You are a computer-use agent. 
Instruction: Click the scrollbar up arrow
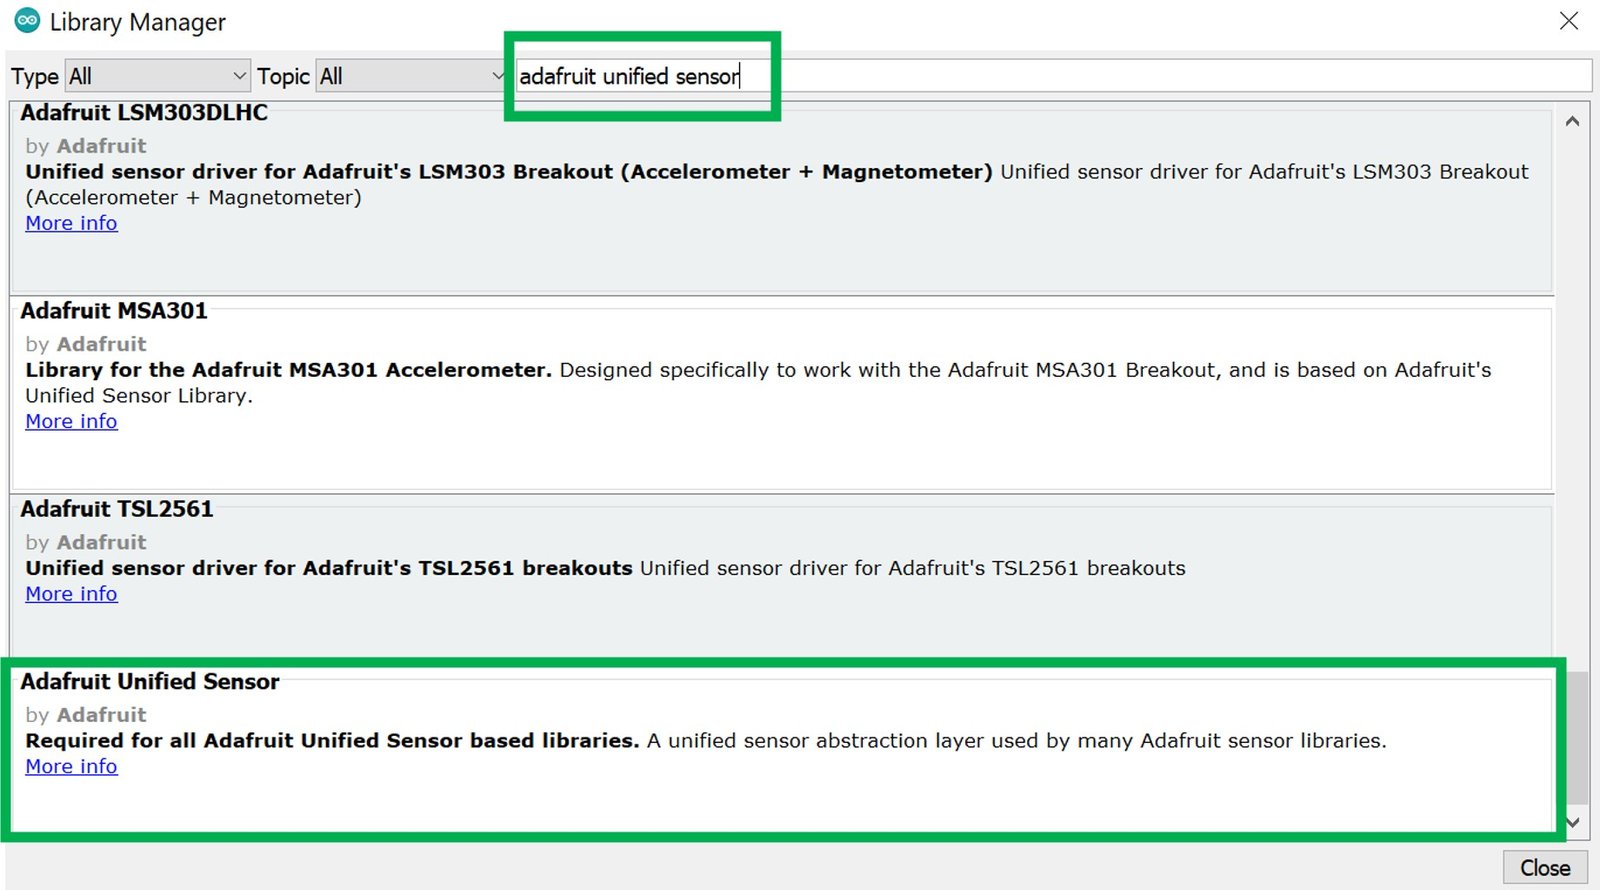[x=1572, y=121]
